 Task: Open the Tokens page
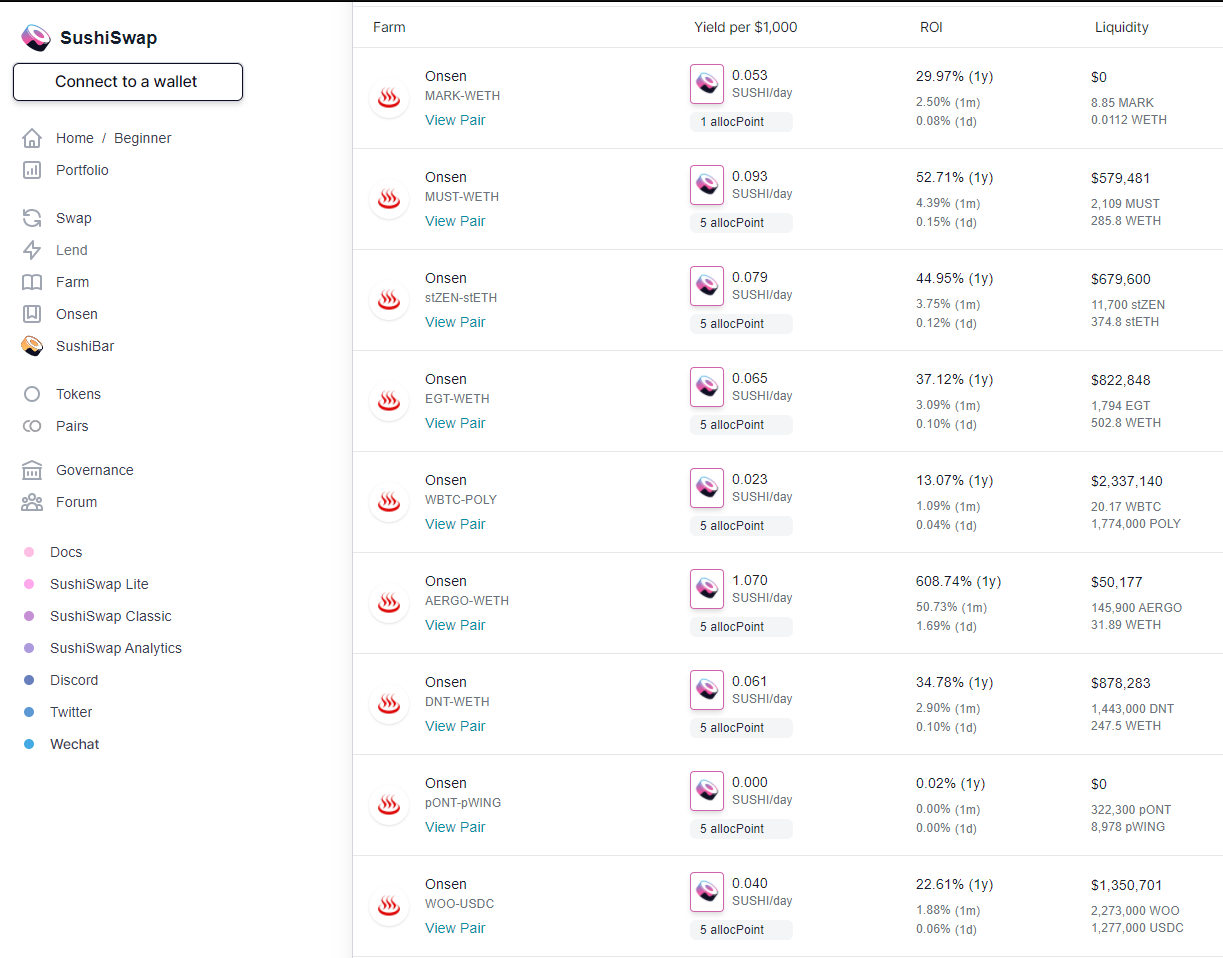(78, 394)
